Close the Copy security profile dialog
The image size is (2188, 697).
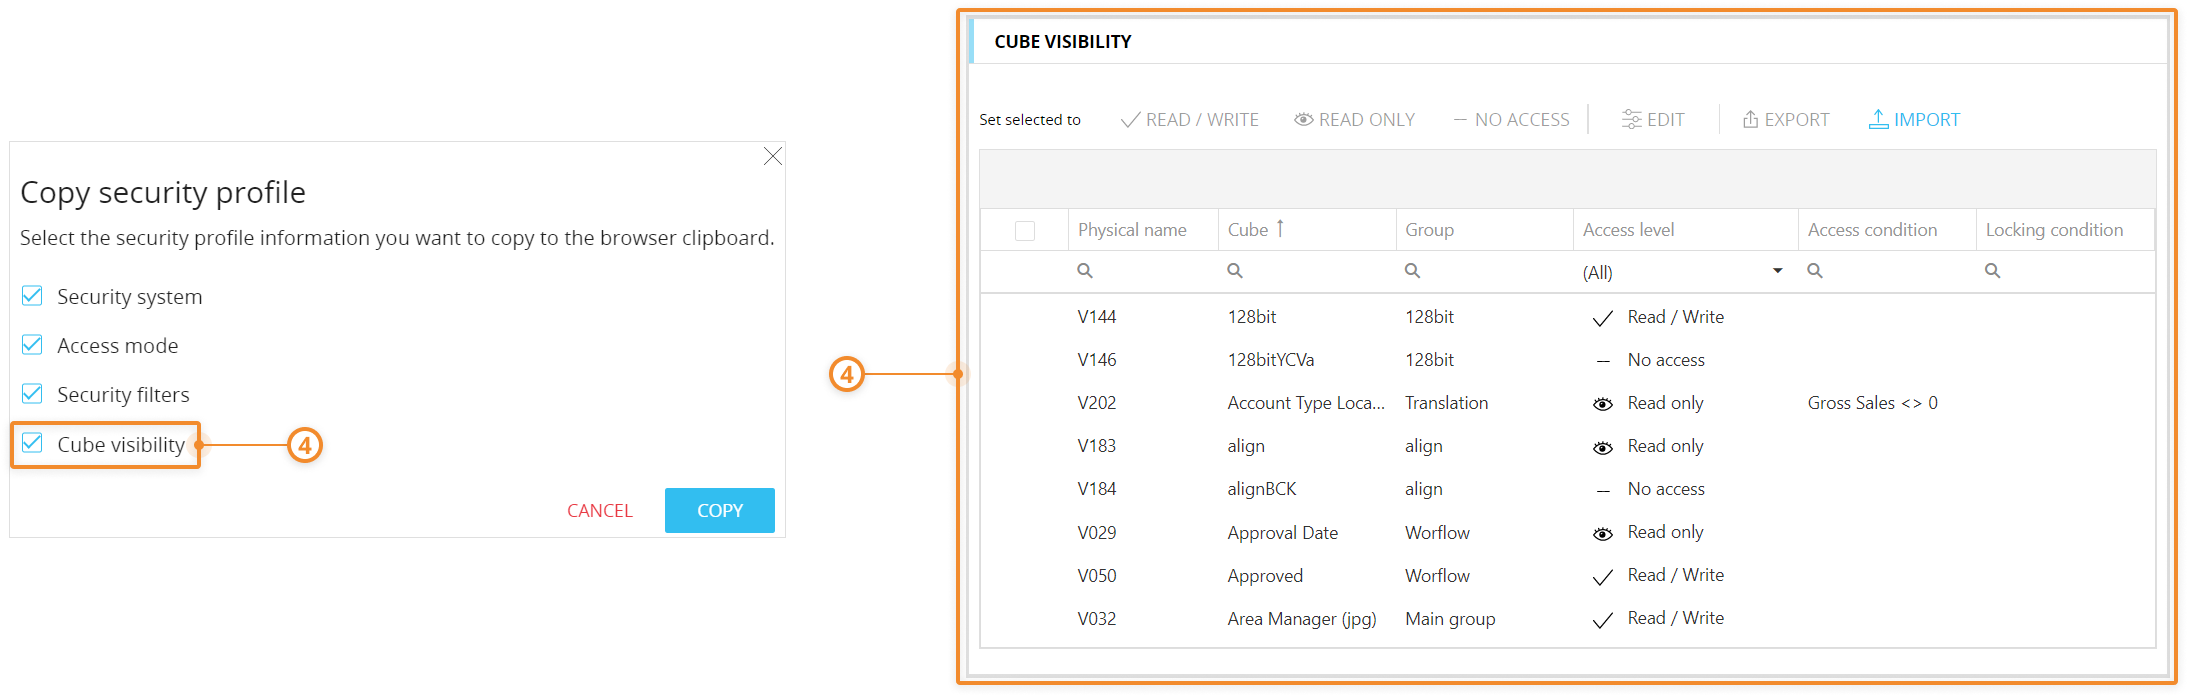pos(772,157)
